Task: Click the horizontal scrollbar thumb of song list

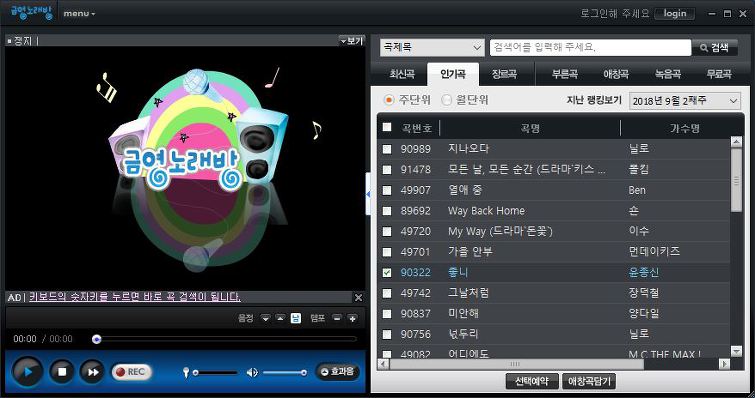Action: (x=517, y=364)
